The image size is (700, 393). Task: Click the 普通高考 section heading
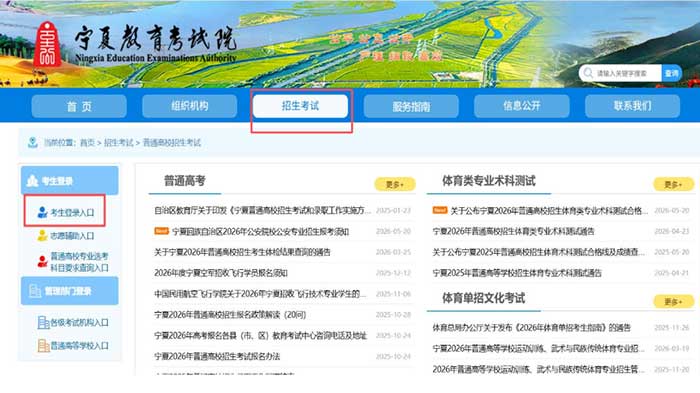(185, 181)
